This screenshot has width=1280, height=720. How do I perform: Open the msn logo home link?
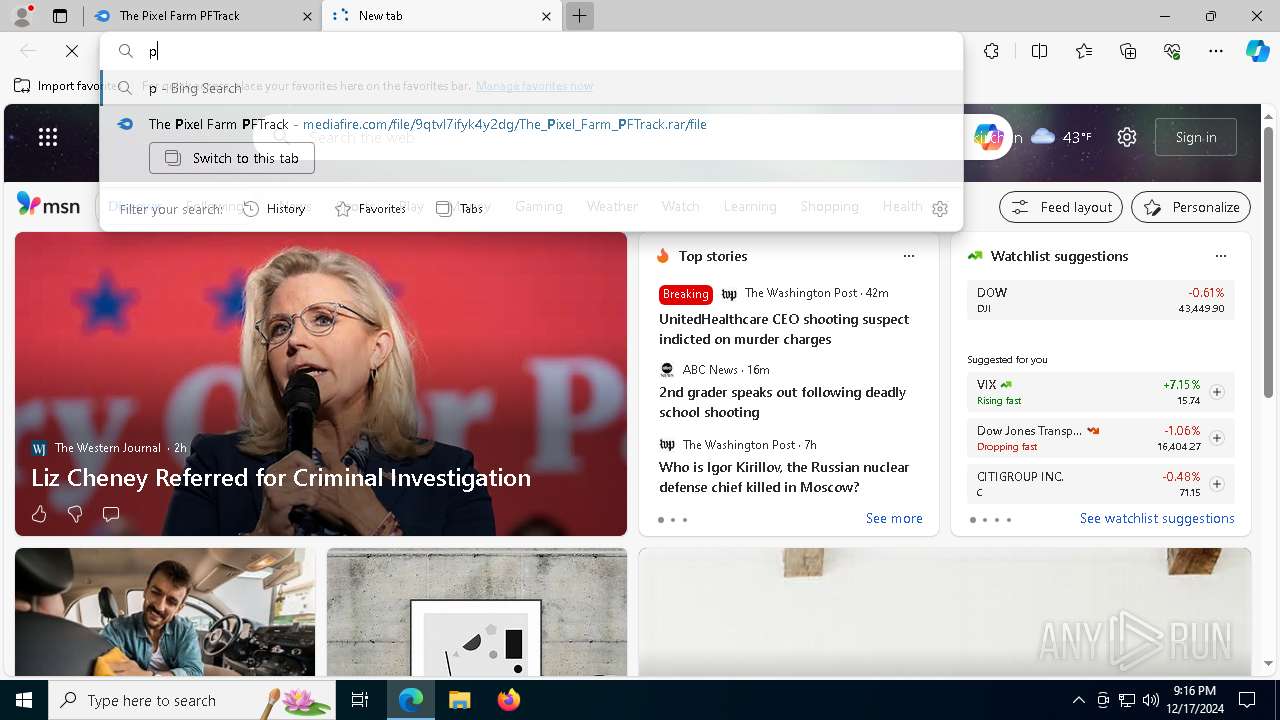coord(49,205)
